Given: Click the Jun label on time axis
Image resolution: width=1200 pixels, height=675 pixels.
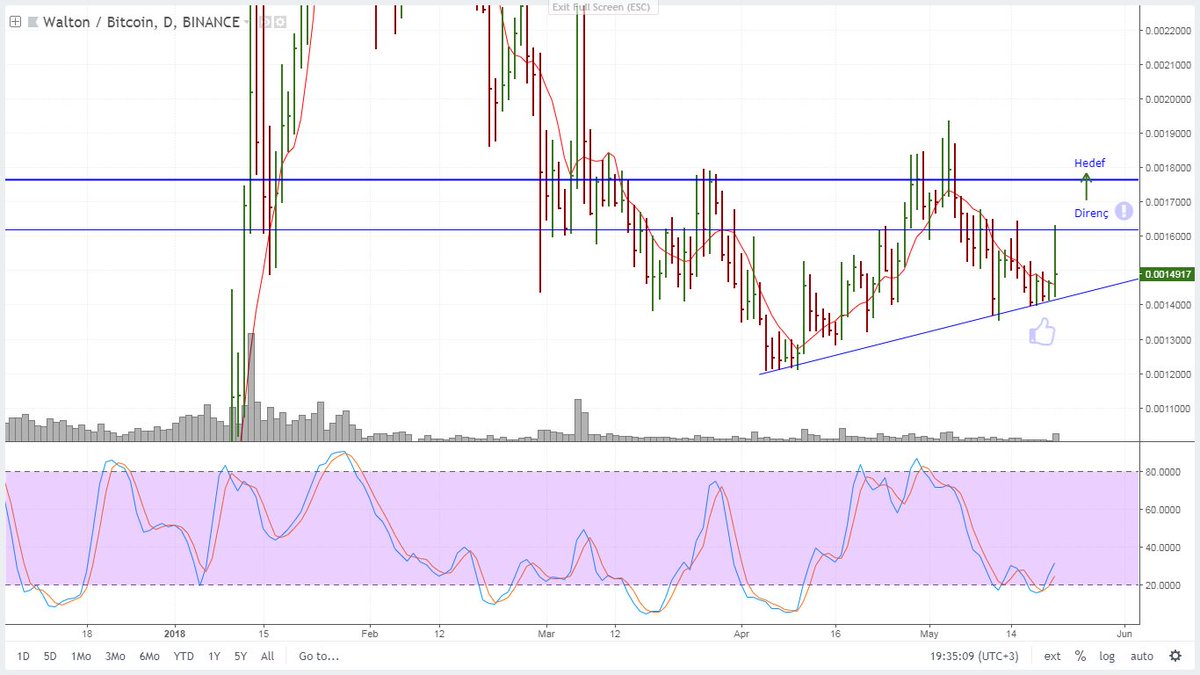Looking at the screenshot, I should tap(1125, 633).
